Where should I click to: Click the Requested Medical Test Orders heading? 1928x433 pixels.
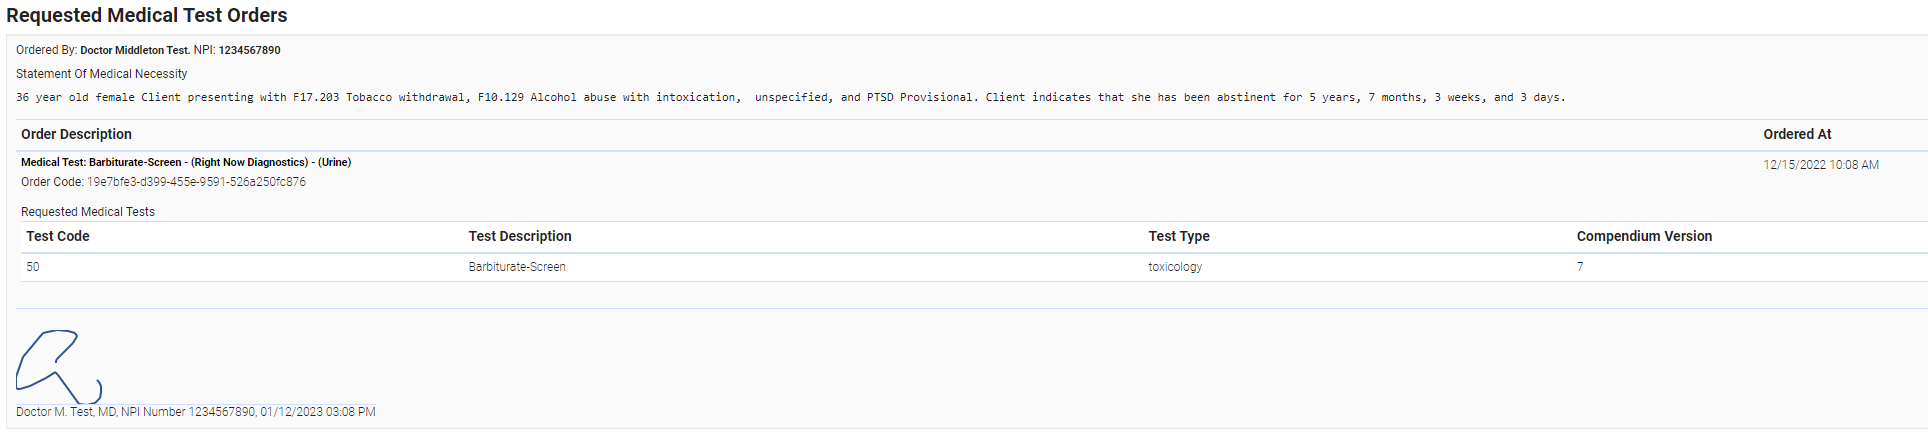147,16
